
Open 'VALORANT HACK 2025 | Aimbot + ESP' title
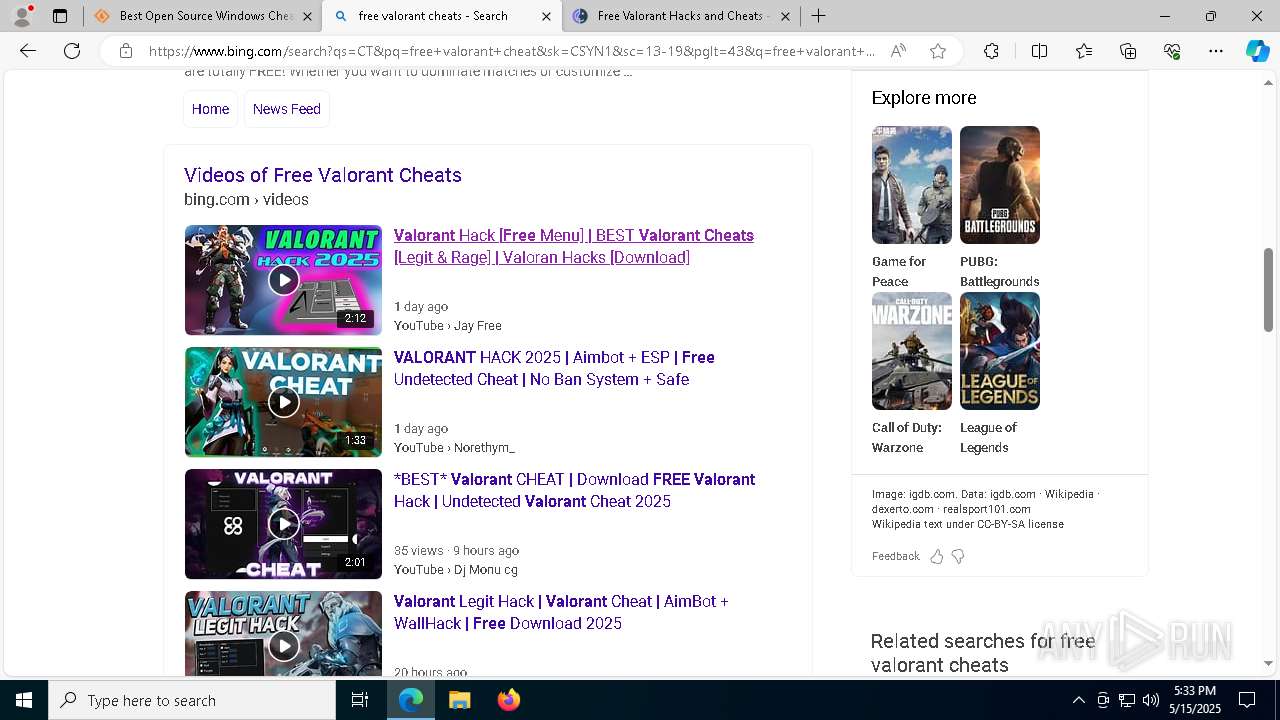tap(554, 368)
